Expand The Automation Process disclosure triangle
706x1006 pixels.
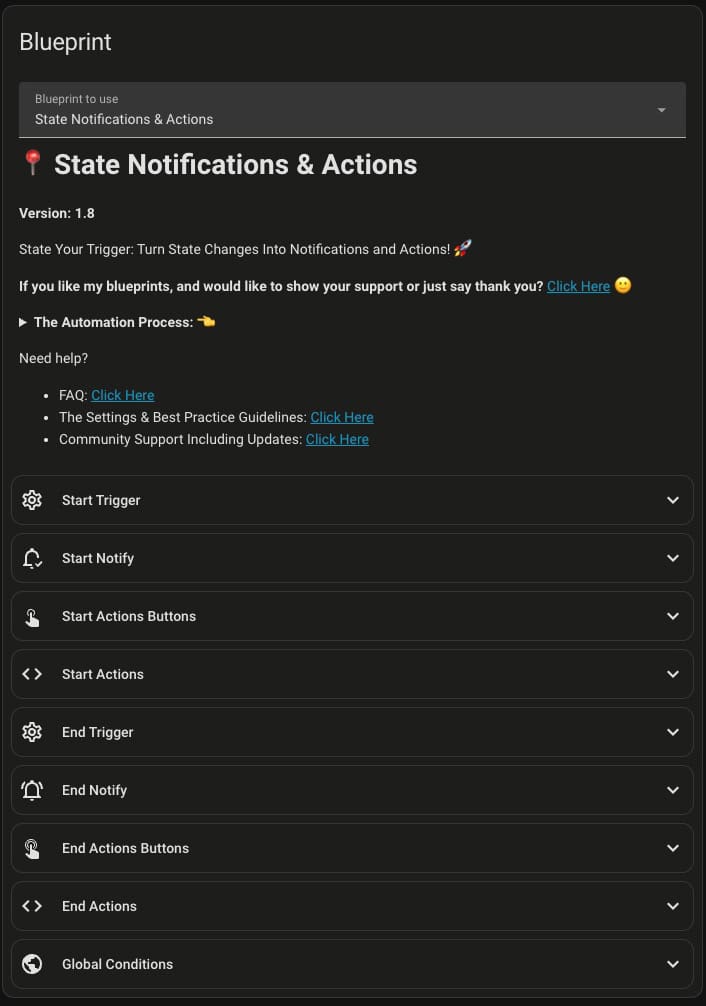pos(23,322)
